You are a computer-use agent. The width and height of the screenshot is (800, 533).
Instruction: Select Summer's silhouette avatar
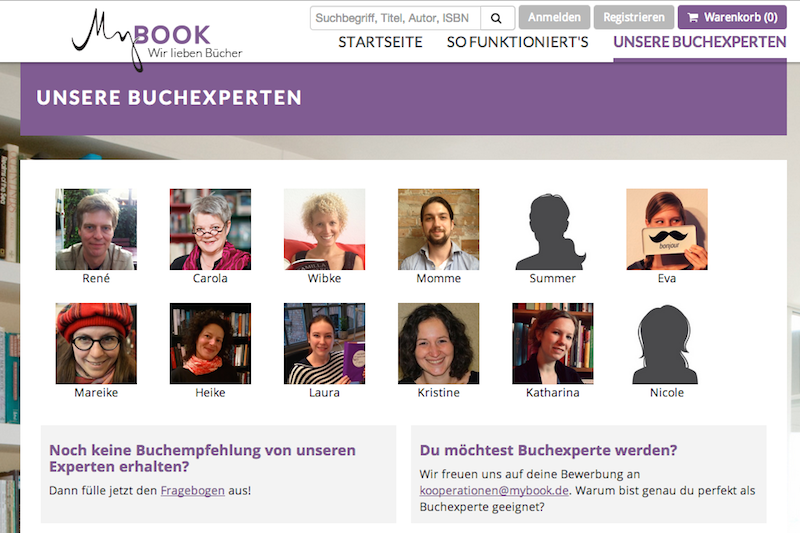point(553,230)
